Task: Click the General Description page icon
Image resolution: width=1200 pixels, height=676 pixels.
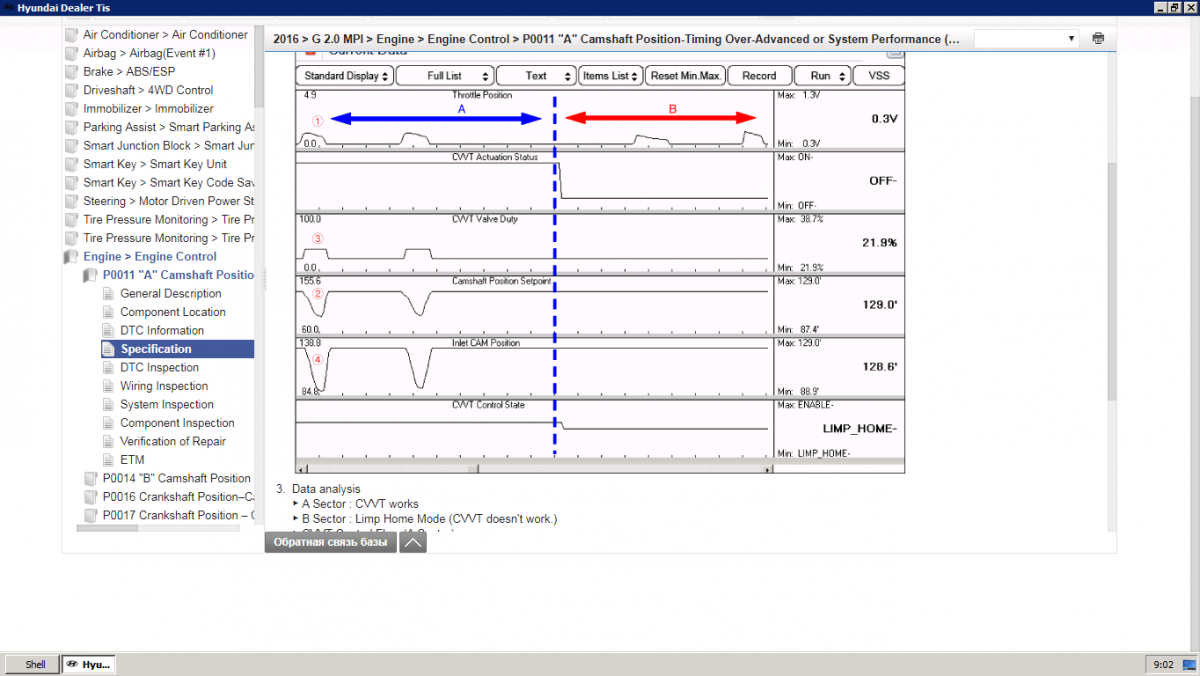Action: [x=109, y=294]
